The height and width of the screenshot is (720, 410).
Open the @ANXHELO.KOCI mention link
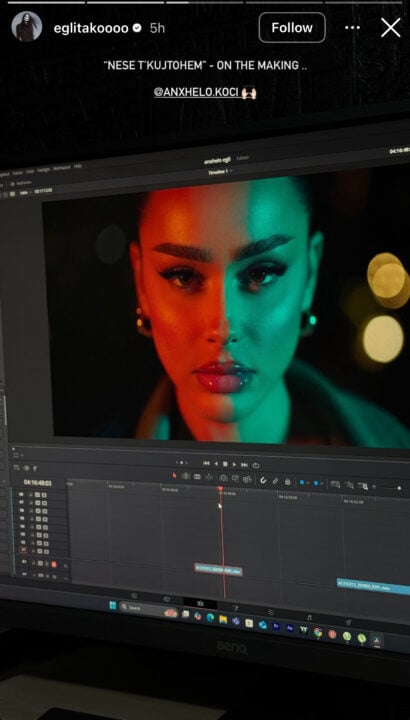196,92
